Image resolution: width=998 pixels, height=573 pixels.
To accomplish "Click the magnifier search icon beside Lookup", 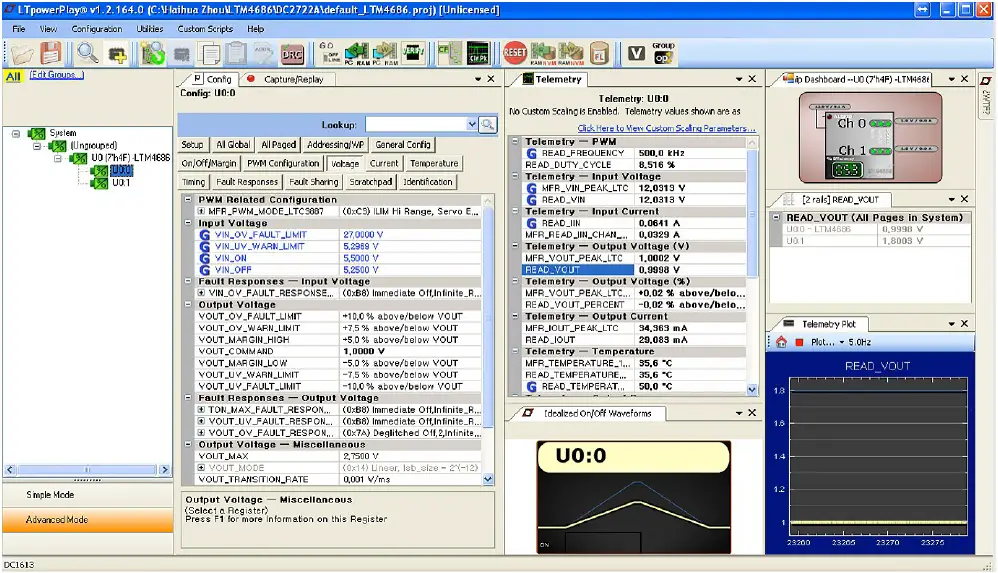I will [488, 124].
